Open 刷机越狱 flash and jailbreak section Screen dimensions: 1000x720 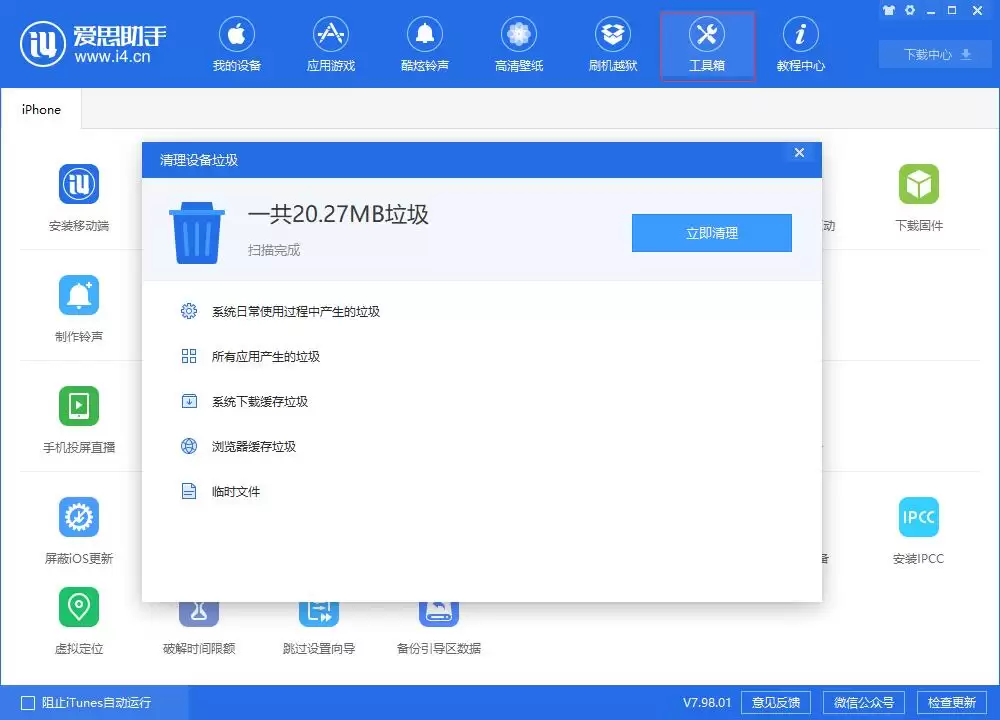pos(613,45)
